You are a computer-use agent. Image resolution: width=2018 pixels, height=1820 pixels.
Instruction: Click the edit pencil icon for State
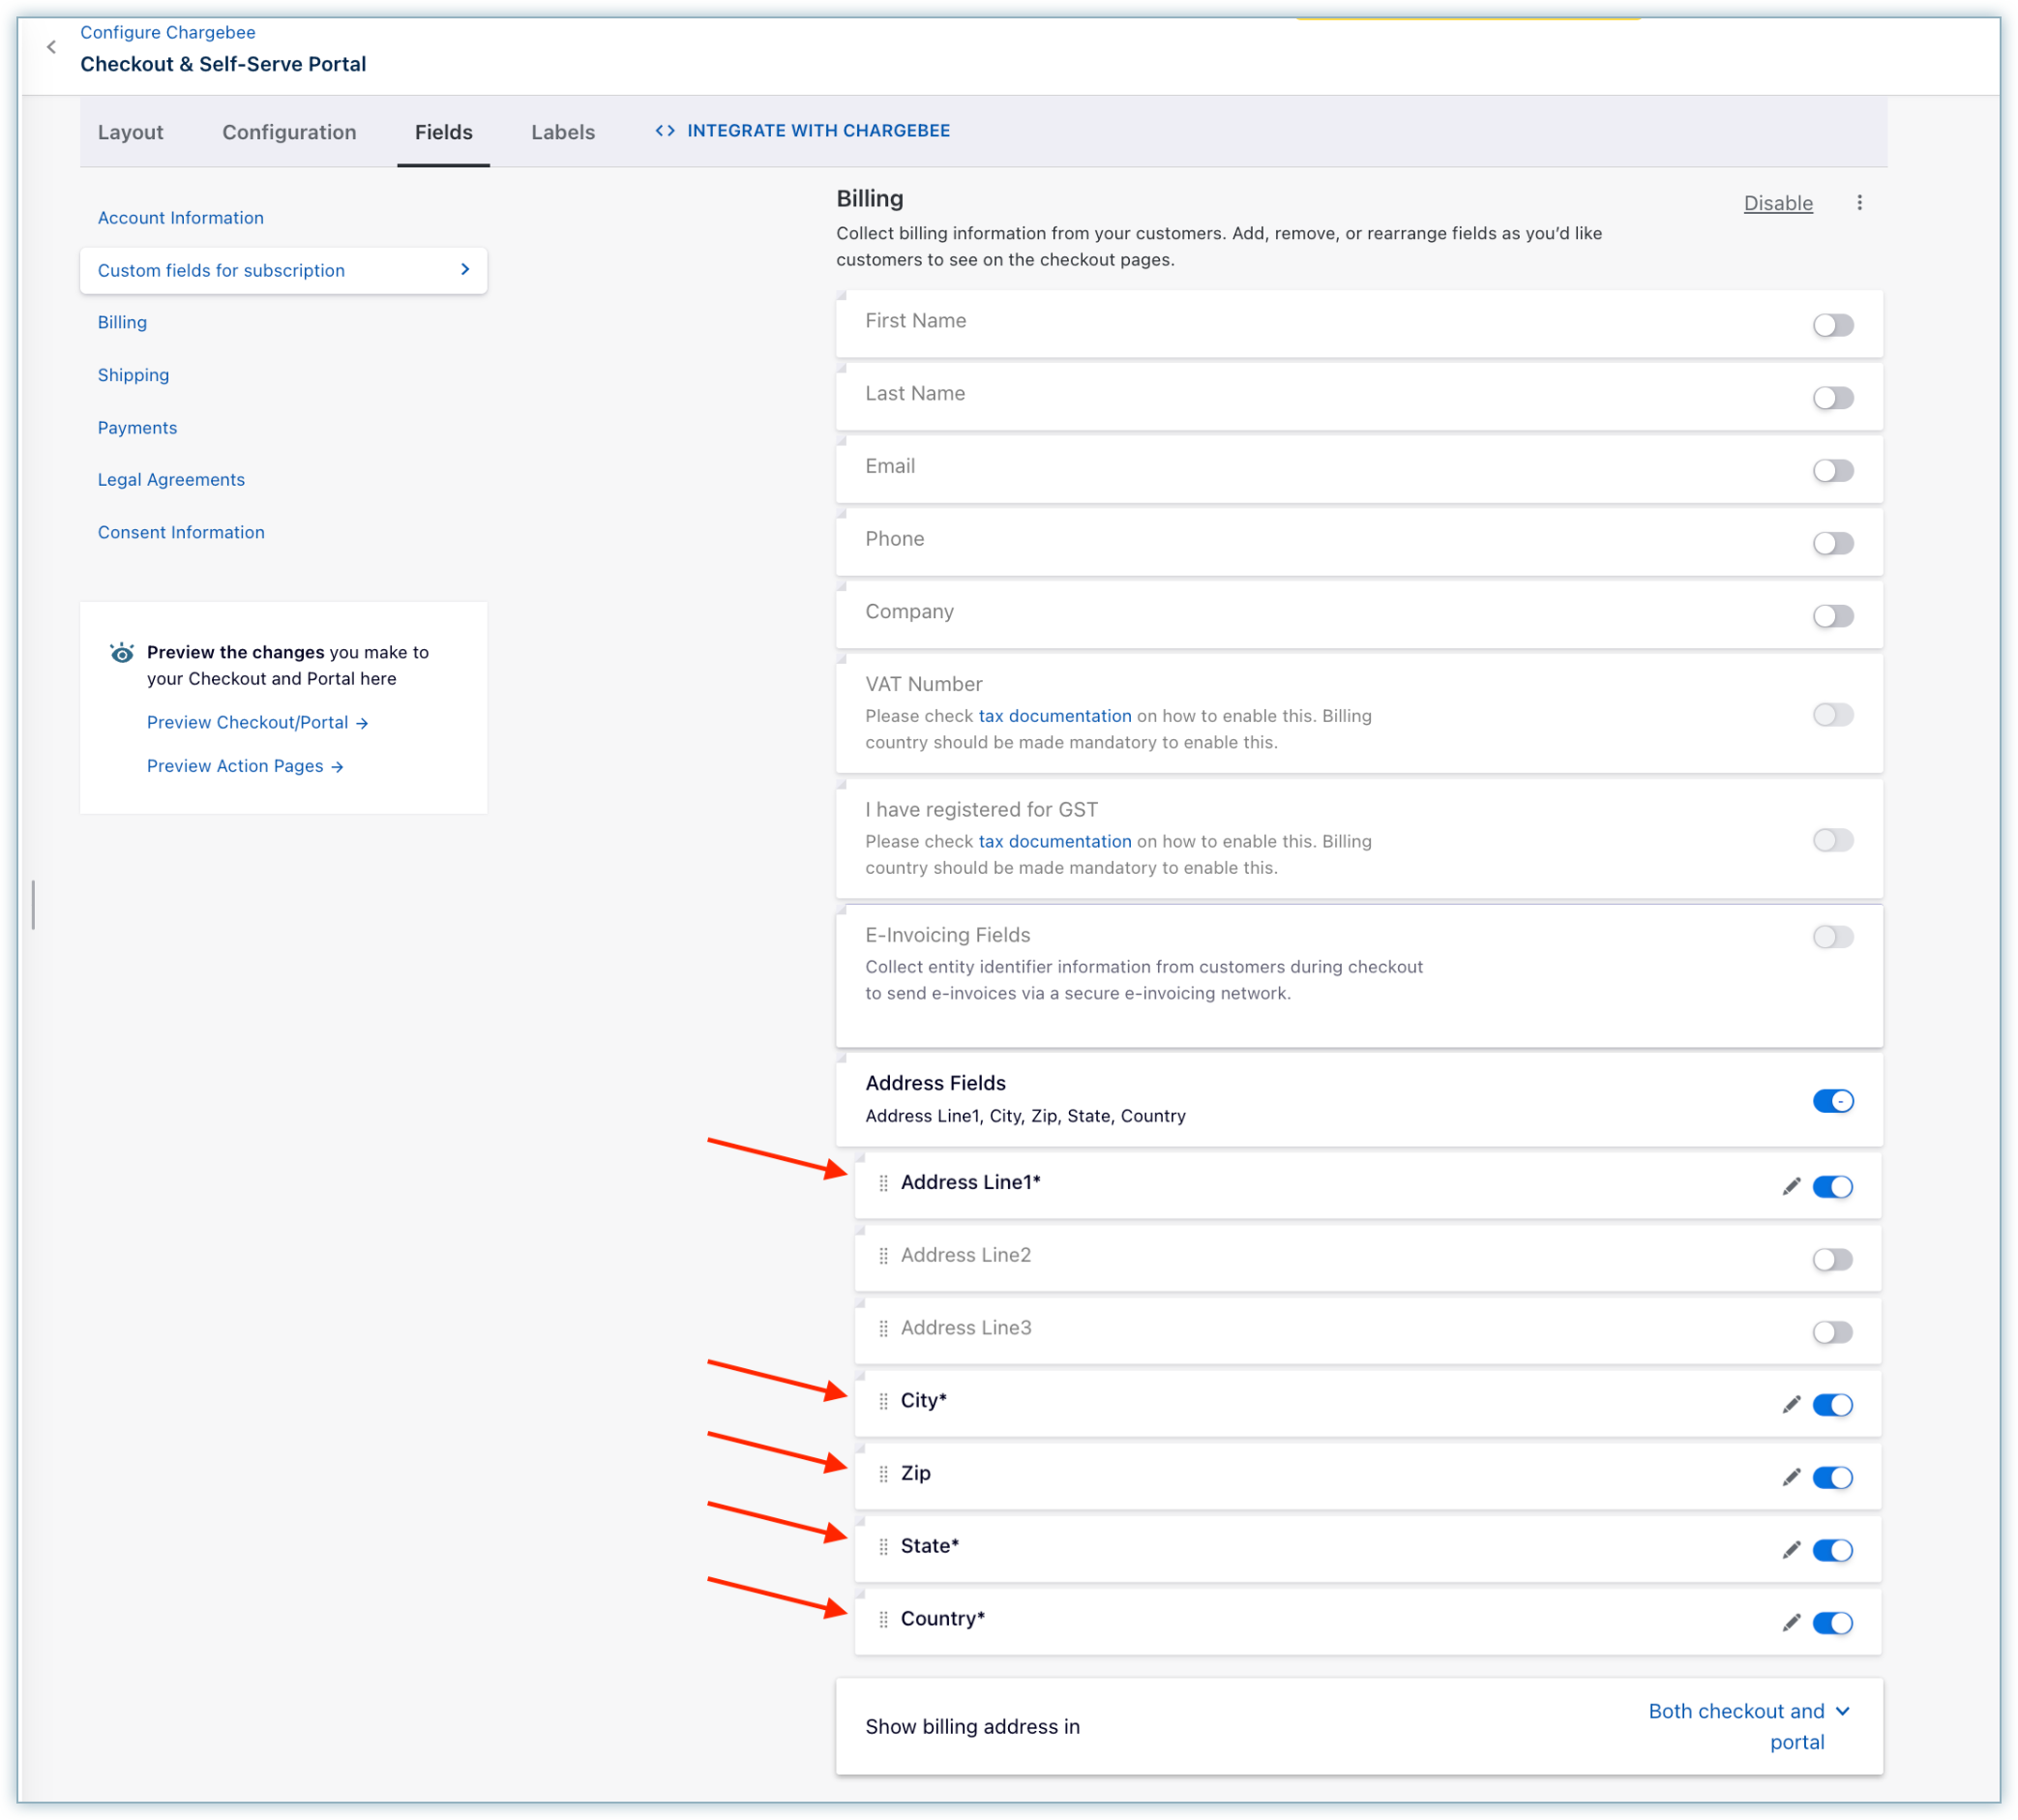point(1790,1551)
